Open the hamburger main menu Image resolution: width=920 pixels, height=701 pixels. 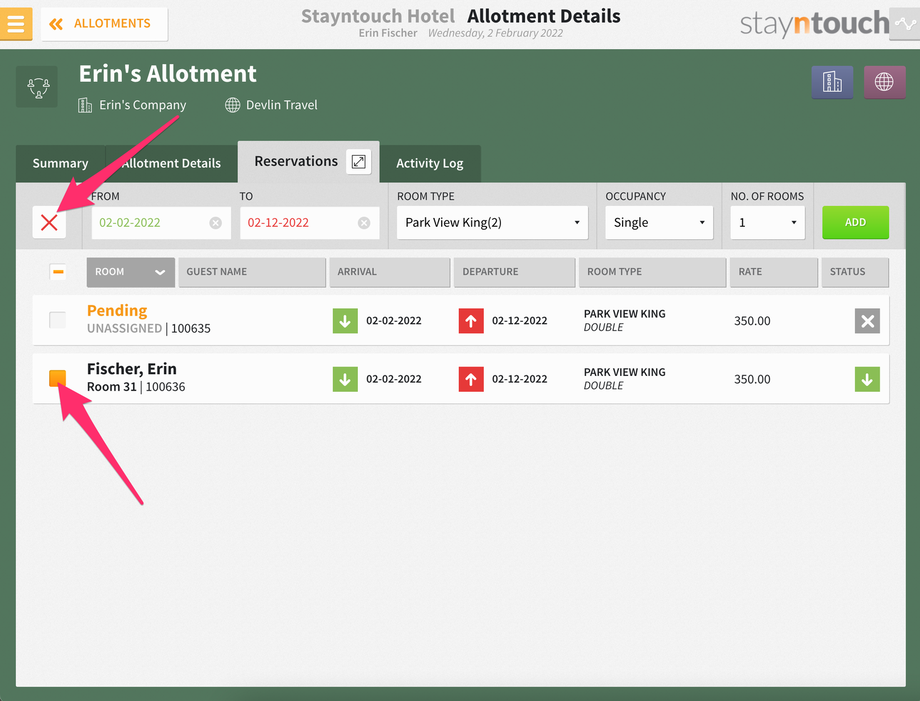tap(16, 23)
